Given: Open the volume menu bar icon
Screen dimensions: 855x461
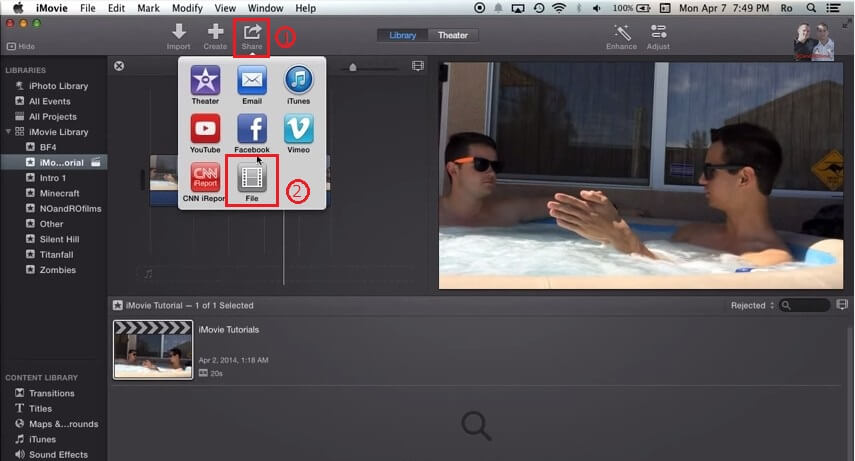Looking at the screenshot, I should tap(597, 8).
